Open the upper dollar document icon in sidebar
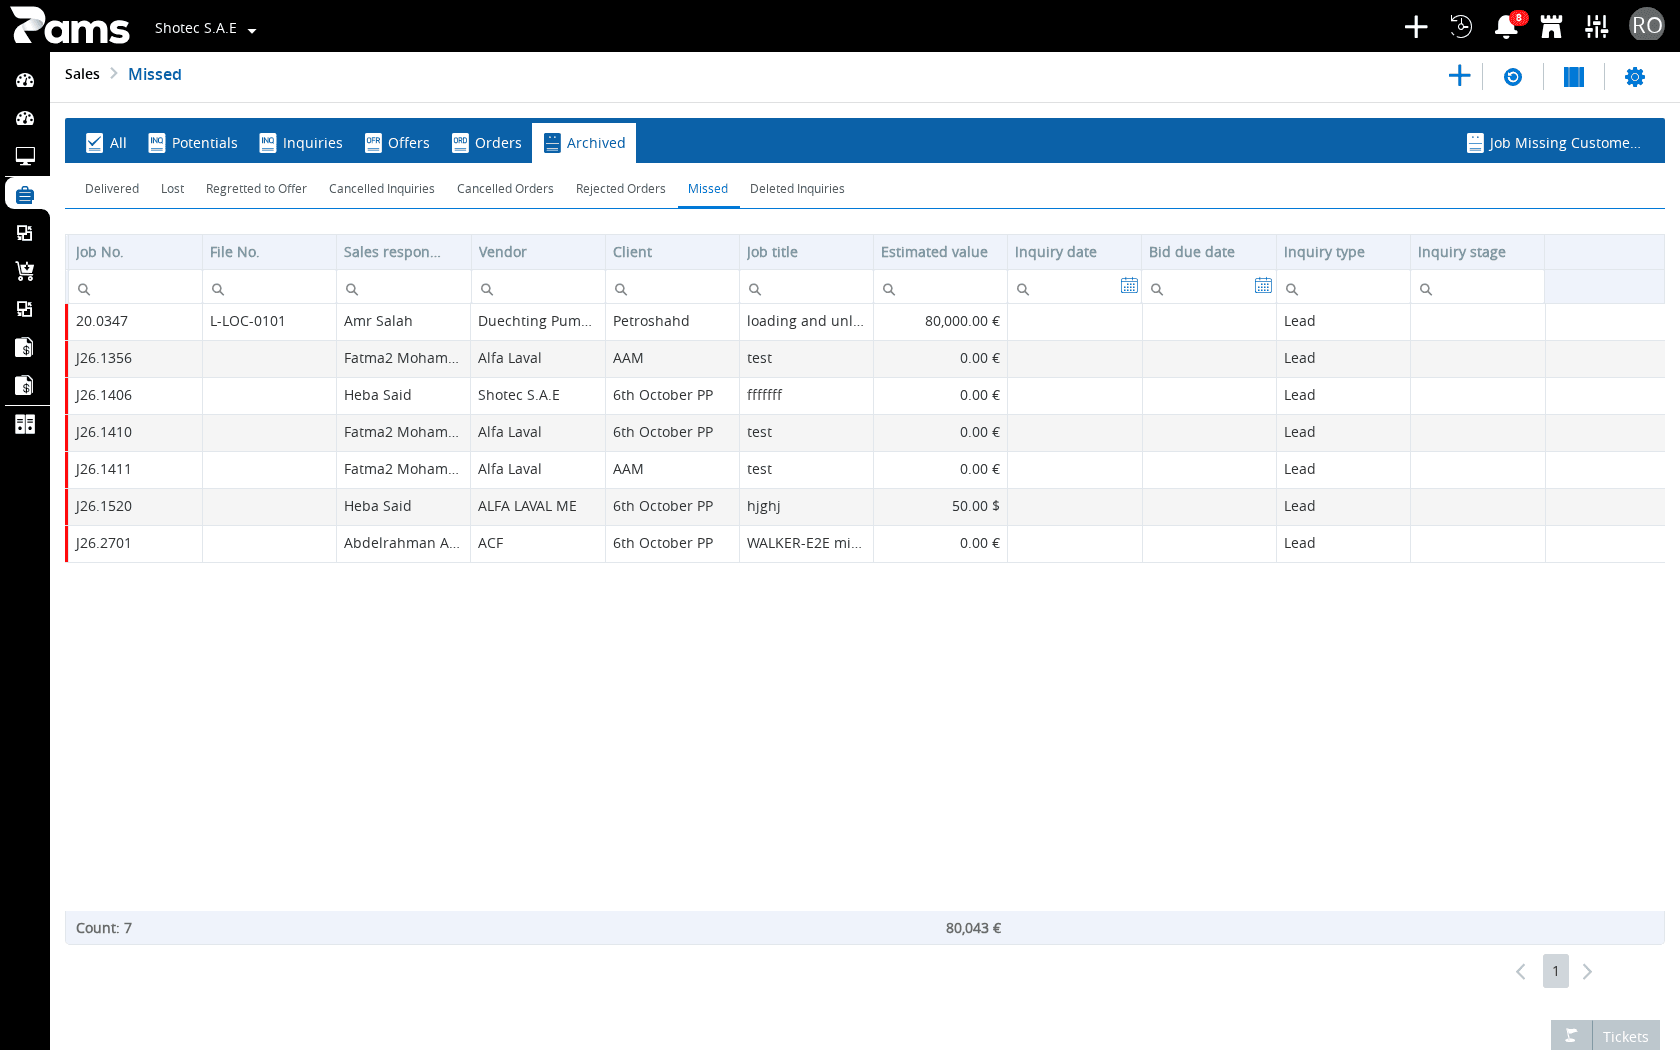 coord(25,347)
